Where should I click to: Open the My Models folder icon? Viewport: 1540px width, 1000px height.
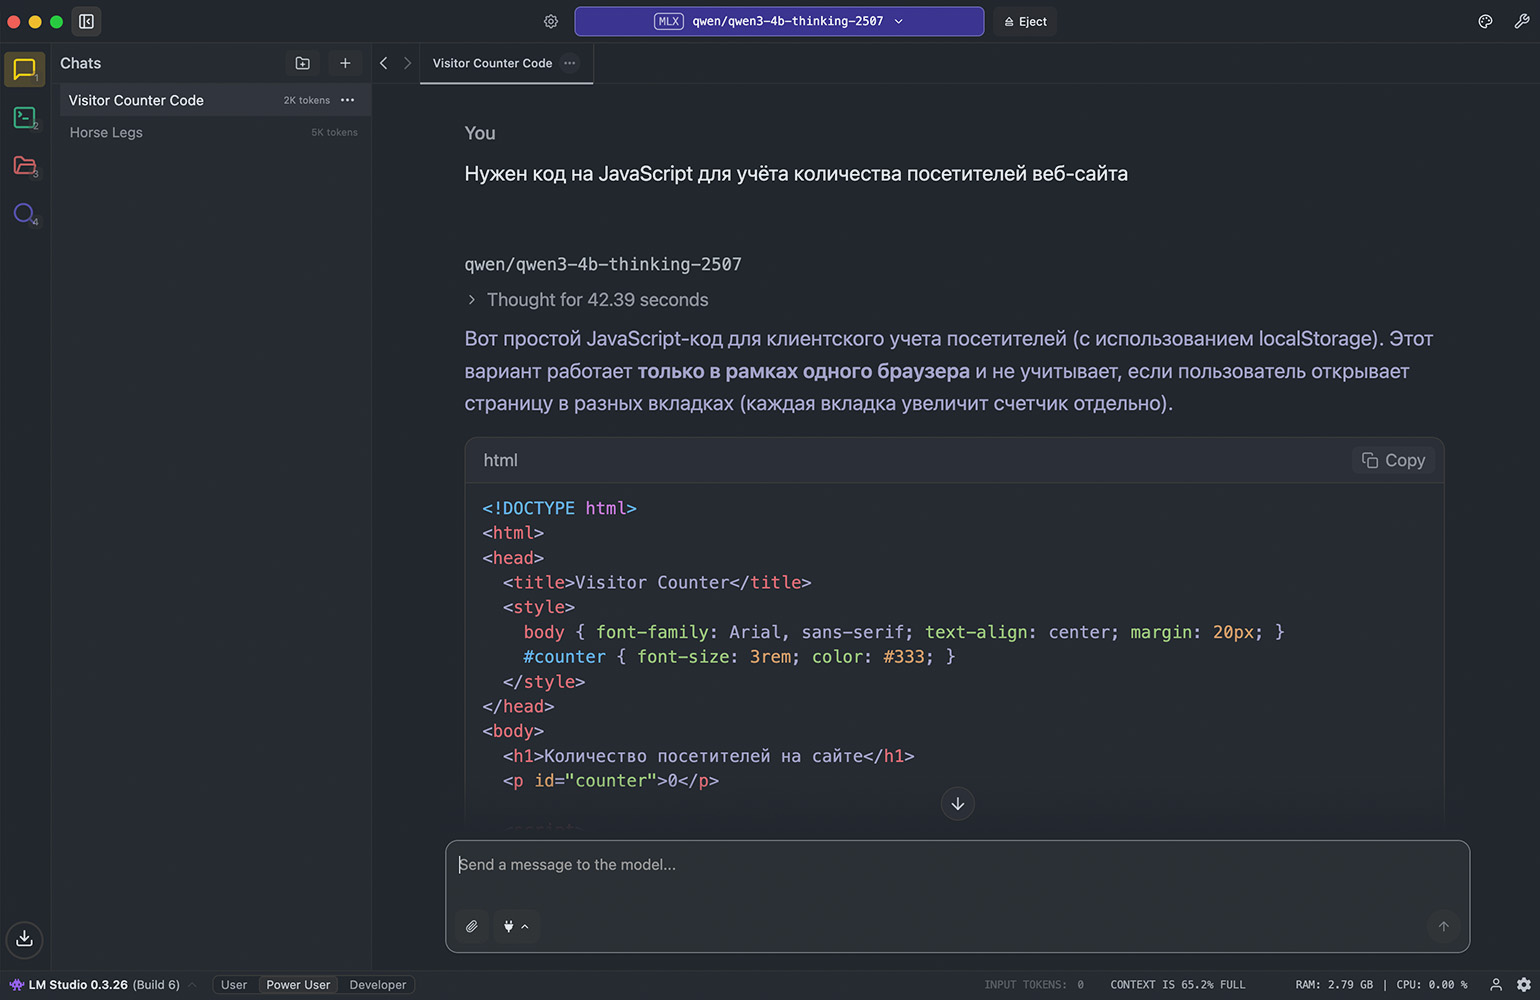[25, 166]
